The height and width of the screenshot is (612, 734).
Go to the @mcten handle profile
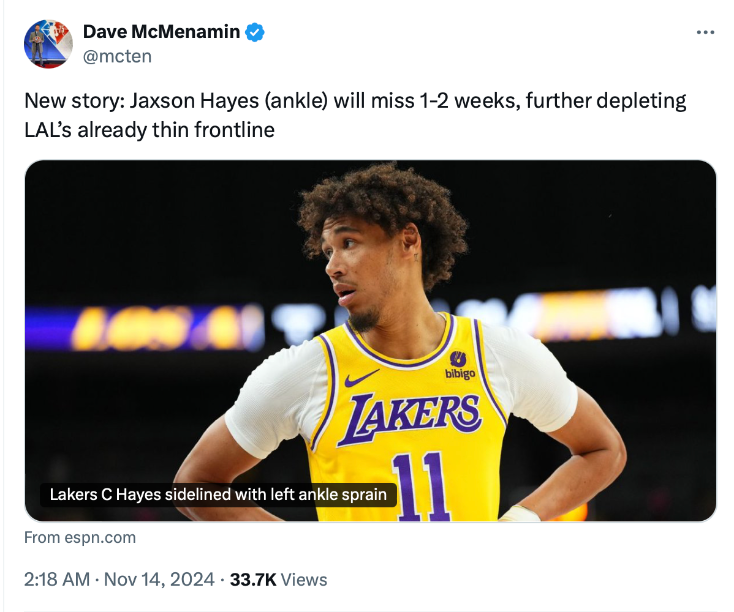[117, 56]
